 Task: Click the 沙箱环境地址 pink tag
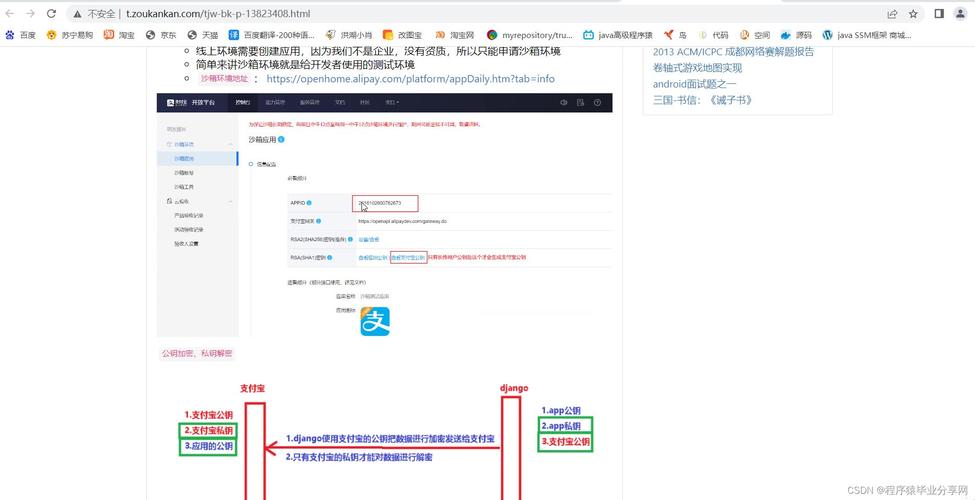click(224, 79)
